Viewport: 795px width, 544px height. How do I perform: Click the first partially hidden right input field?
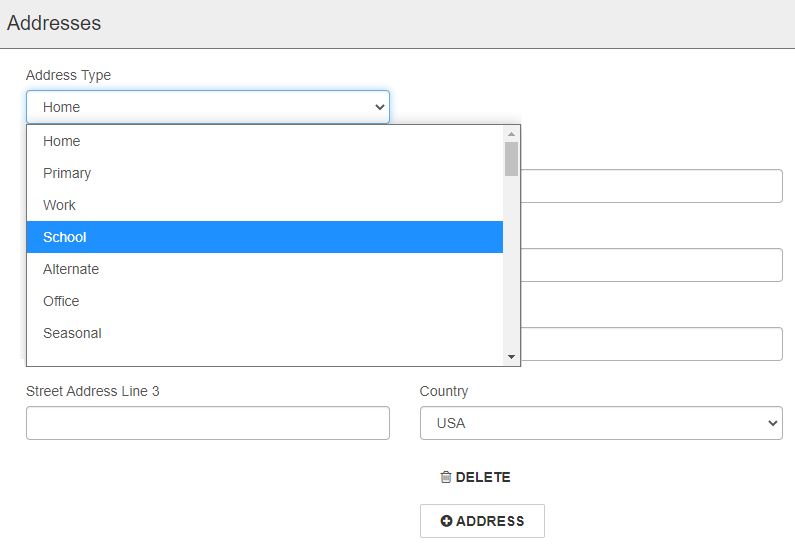650,186
